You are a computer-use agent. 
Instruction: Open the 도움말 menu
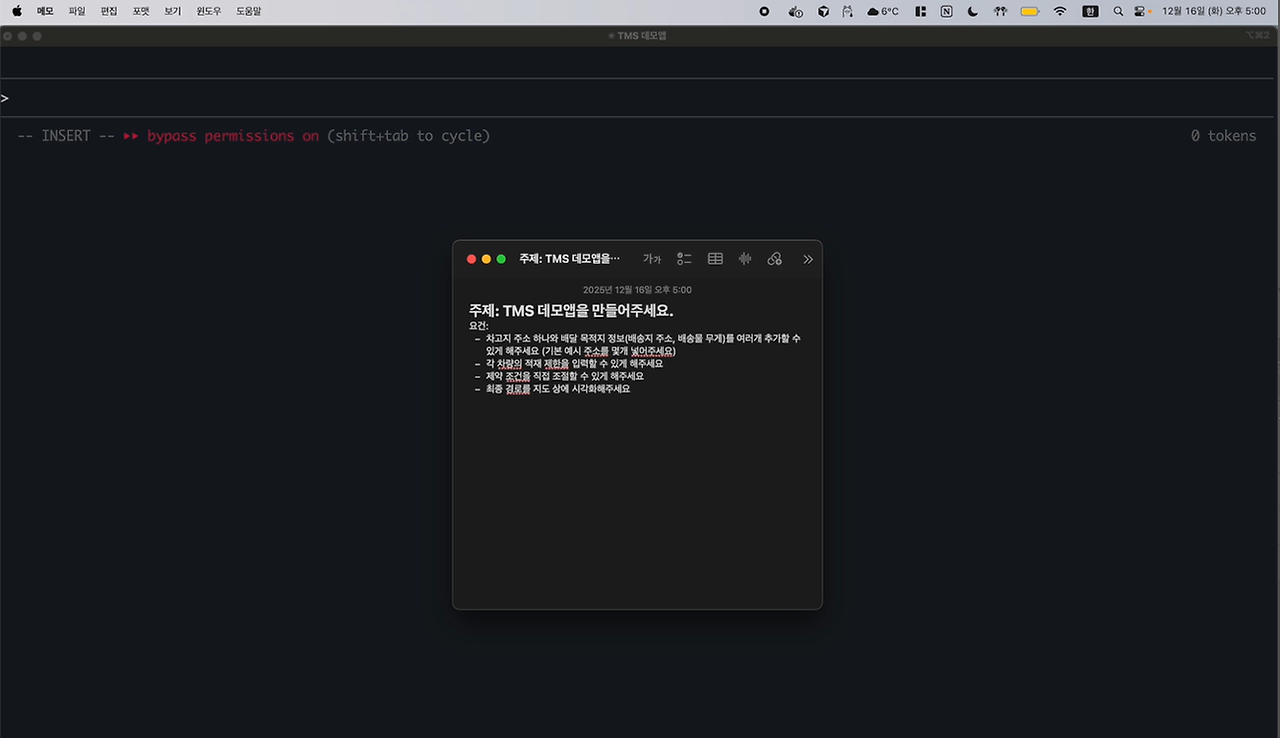pos(249,11)
